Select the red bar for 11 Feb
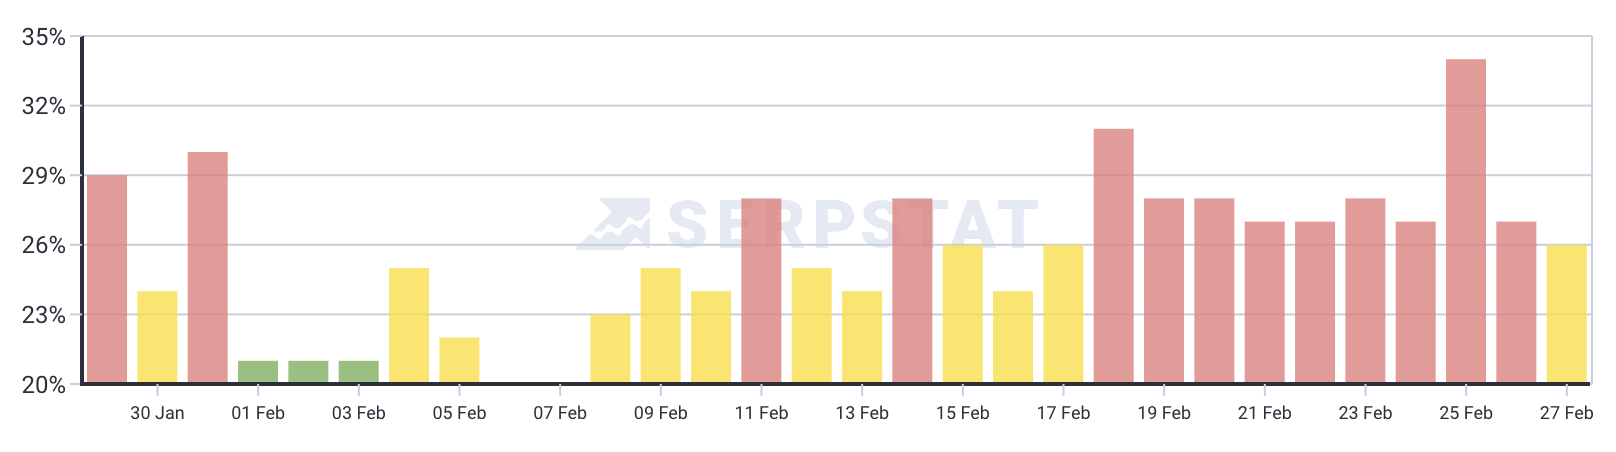1616x452 pixels. point(761,290)
